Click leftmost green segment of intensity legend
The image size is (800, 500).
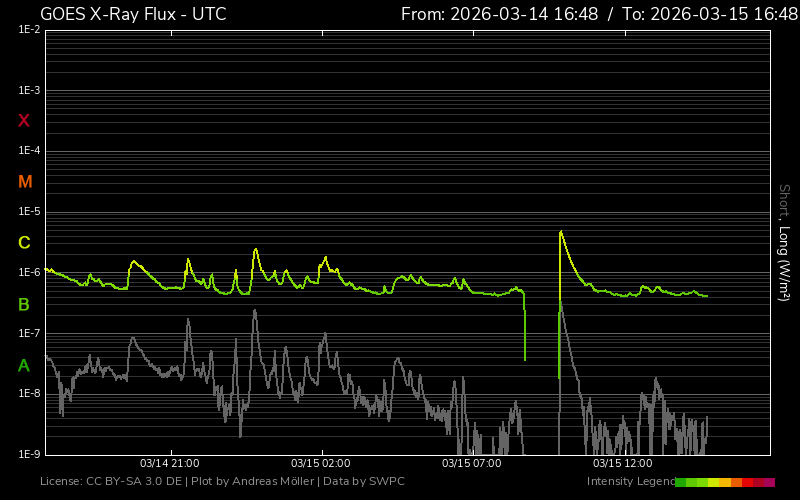point(681,482)
